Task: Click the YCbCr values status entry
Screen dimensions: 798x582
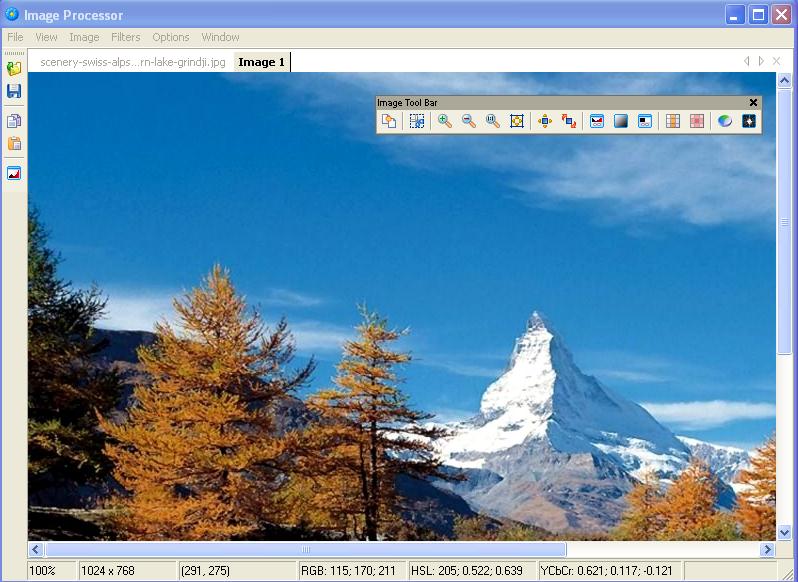Action: coord(610,571)
